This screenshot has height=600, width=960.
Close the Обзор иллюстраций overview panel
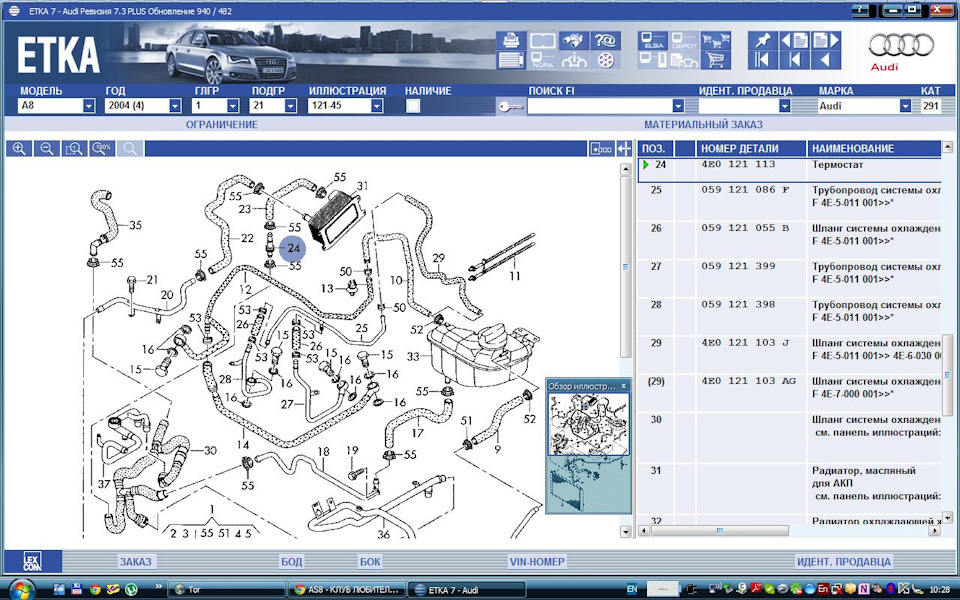623,385
